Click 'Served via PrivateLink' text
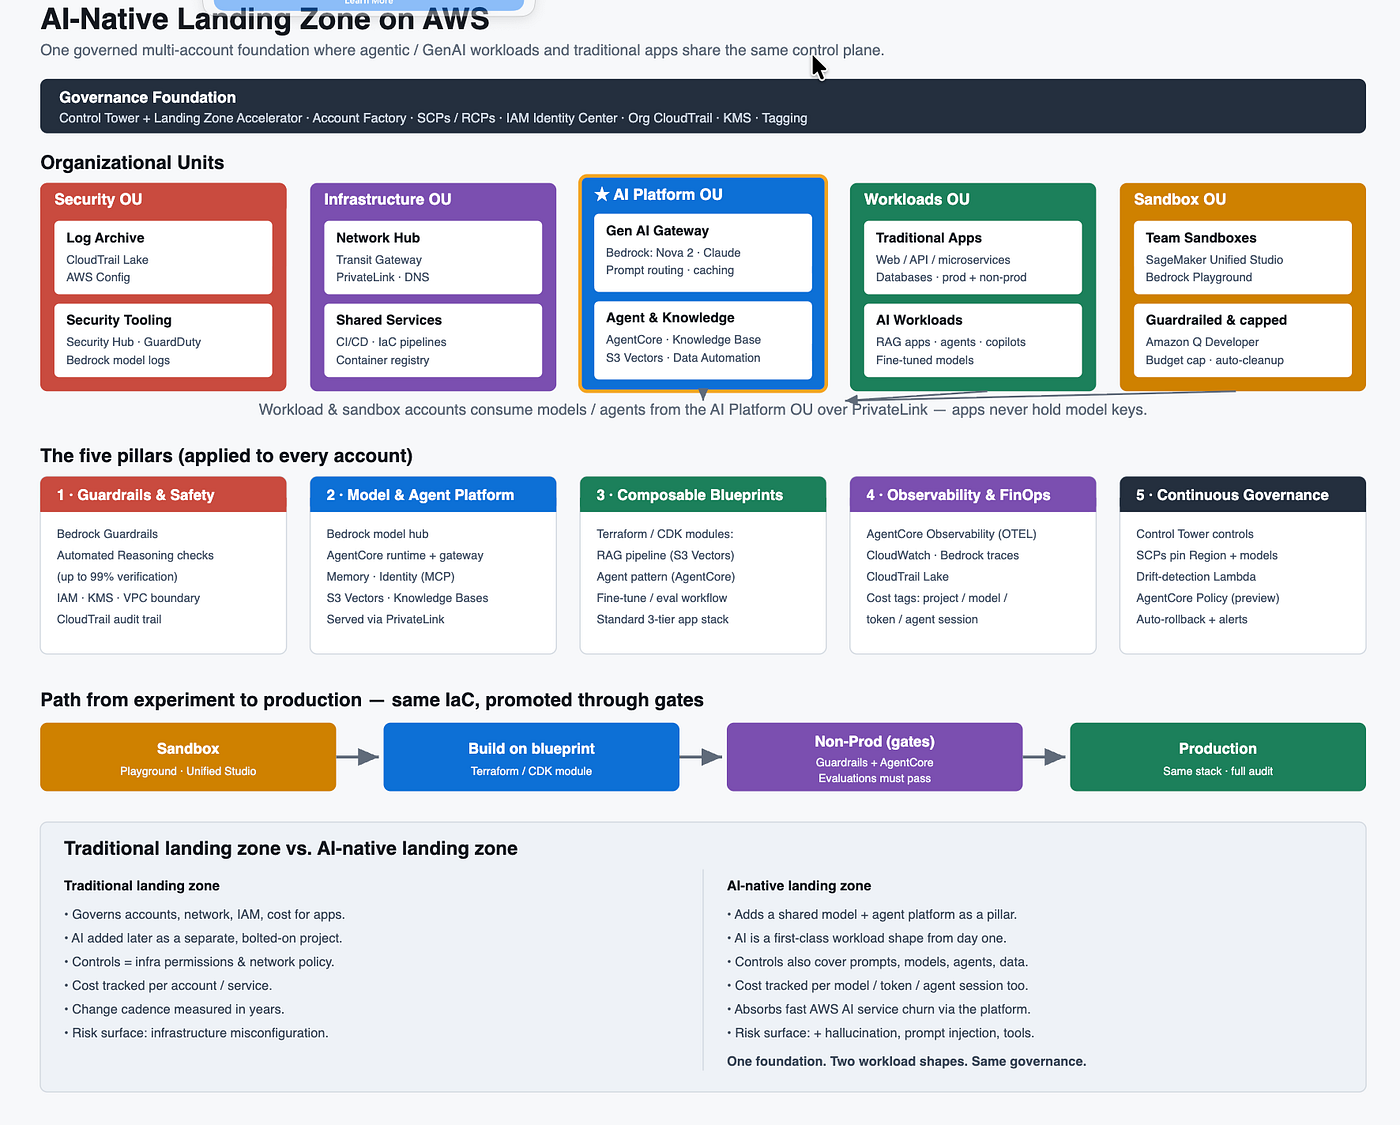 point(386,619)
